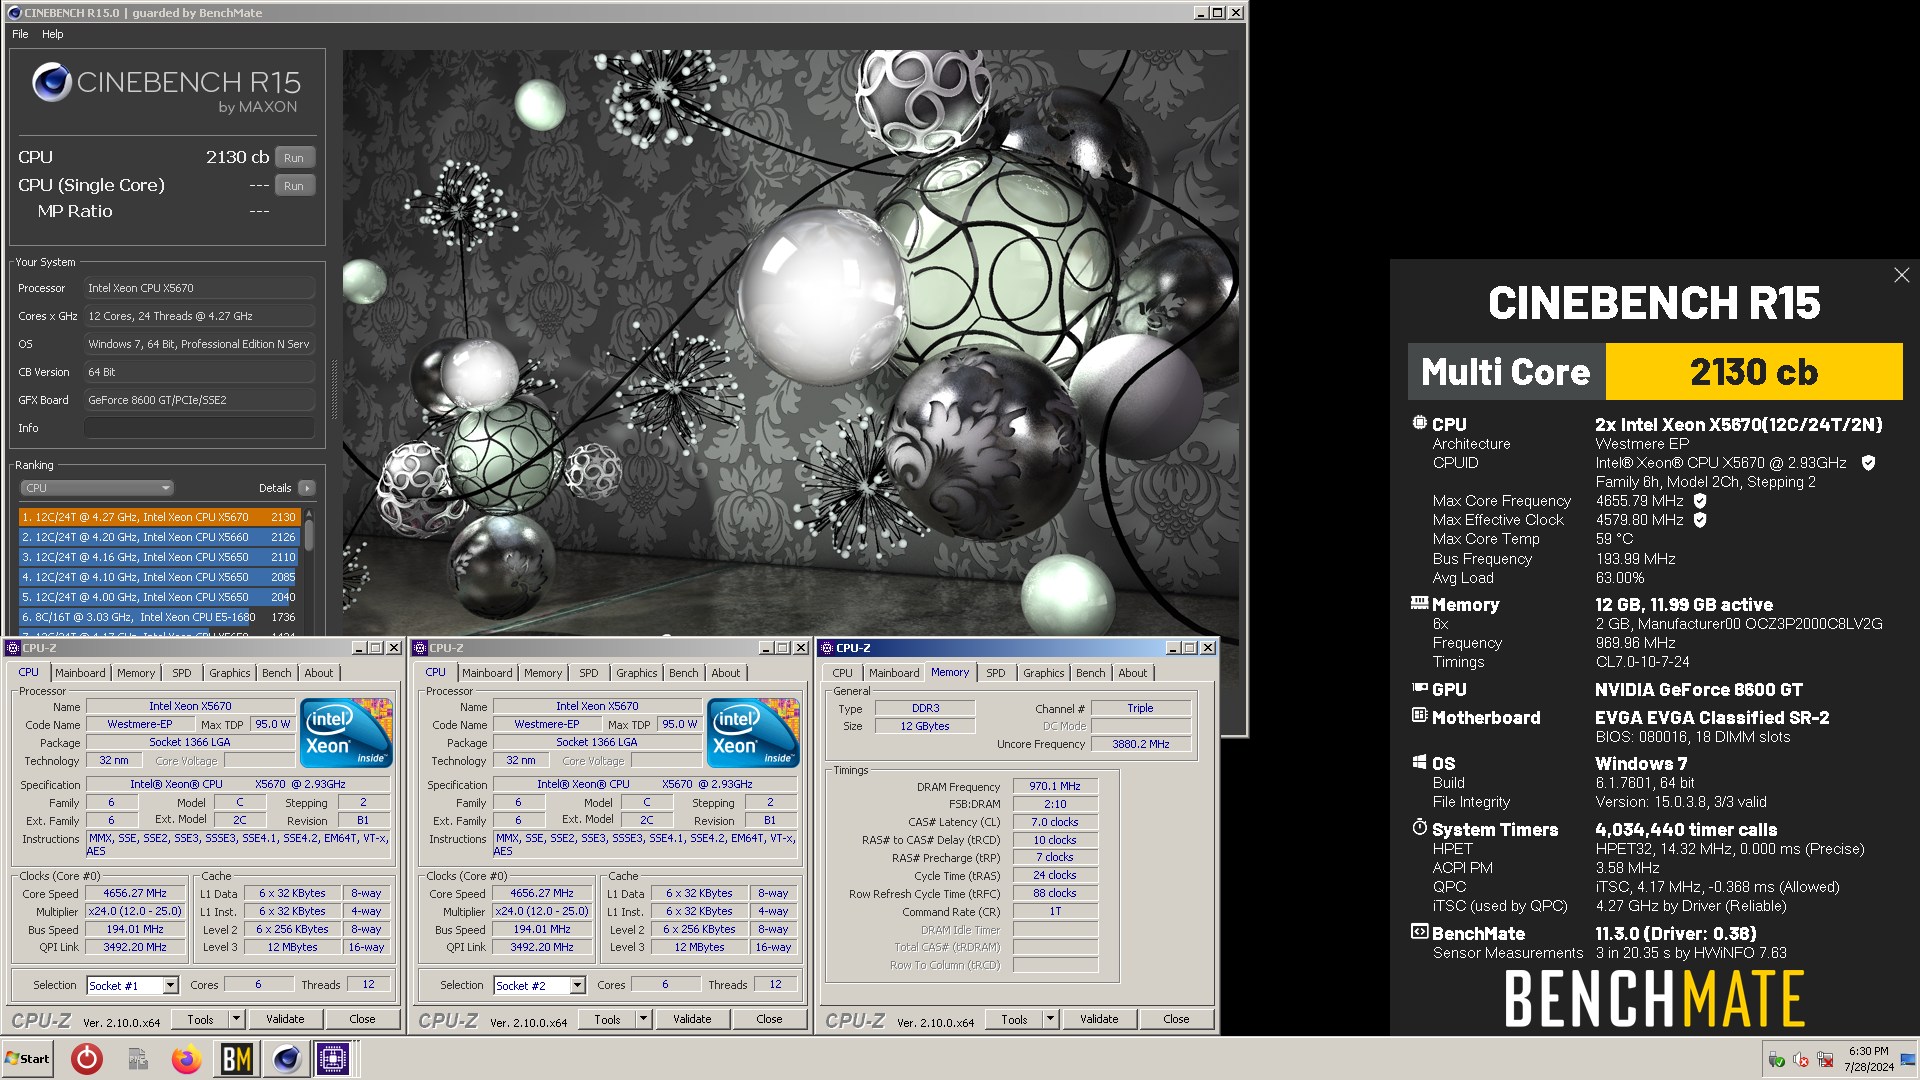Click BenchMate GPU section icon
The width and height of the screenshot is (1920, 1080).
(1419, 688)
